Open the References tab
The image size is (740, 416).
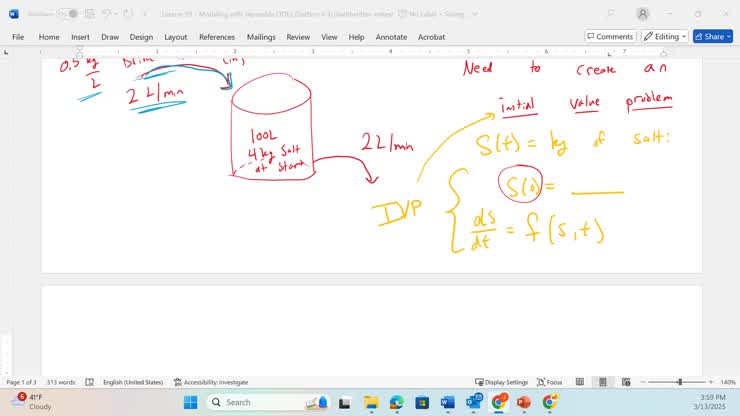coord(217,37)
